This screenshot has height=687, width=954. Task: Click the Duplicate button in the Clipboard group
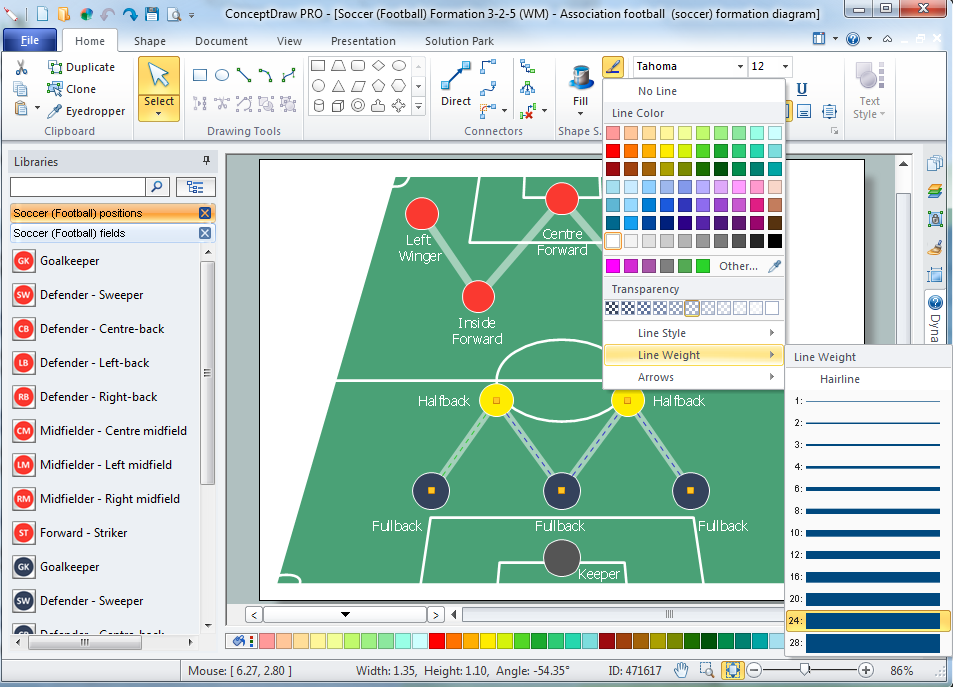tap(83, 66)
